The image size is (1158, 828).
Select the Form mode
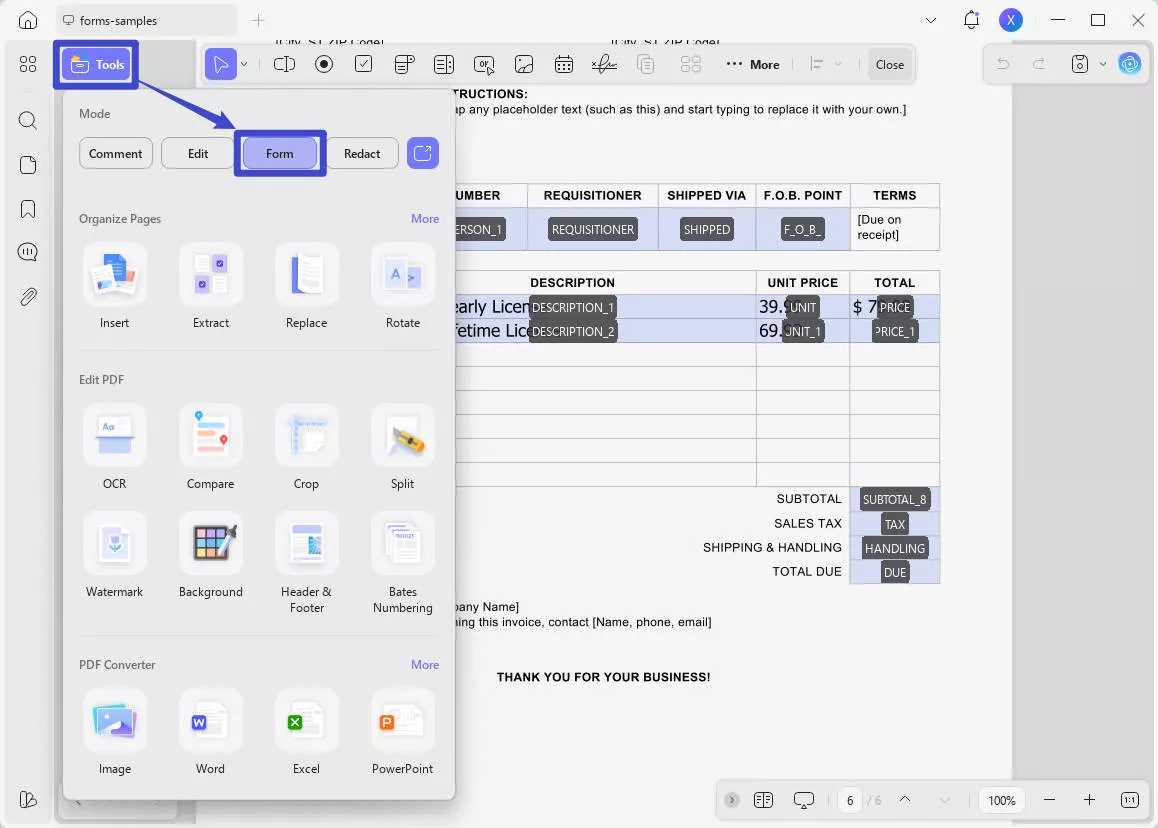(x=280, y=153)
